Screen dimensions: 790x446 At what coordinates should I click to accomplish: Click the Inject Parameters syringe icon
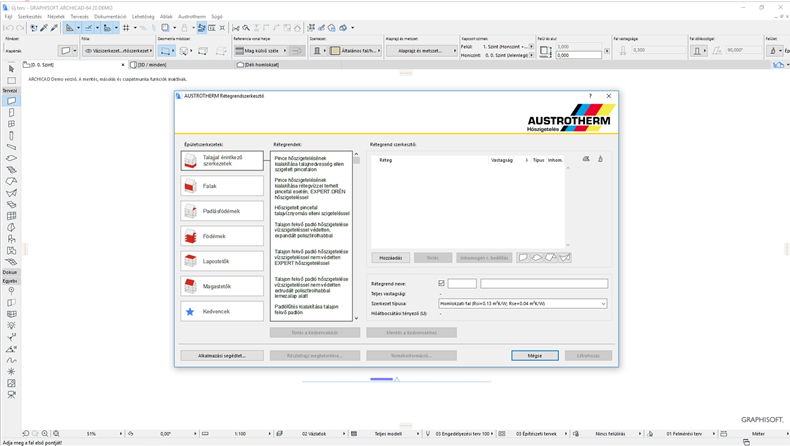[x=54, y=28]
